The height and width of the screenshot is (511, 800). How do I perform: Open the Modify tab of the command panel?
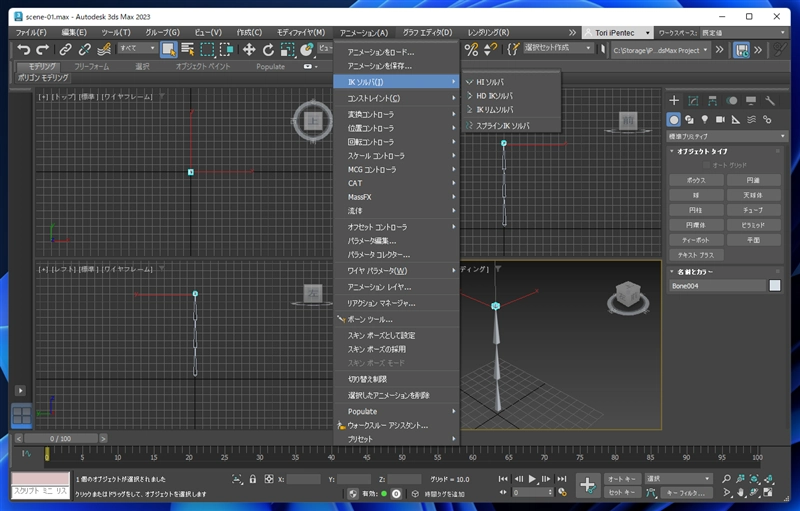click(693, 101)
